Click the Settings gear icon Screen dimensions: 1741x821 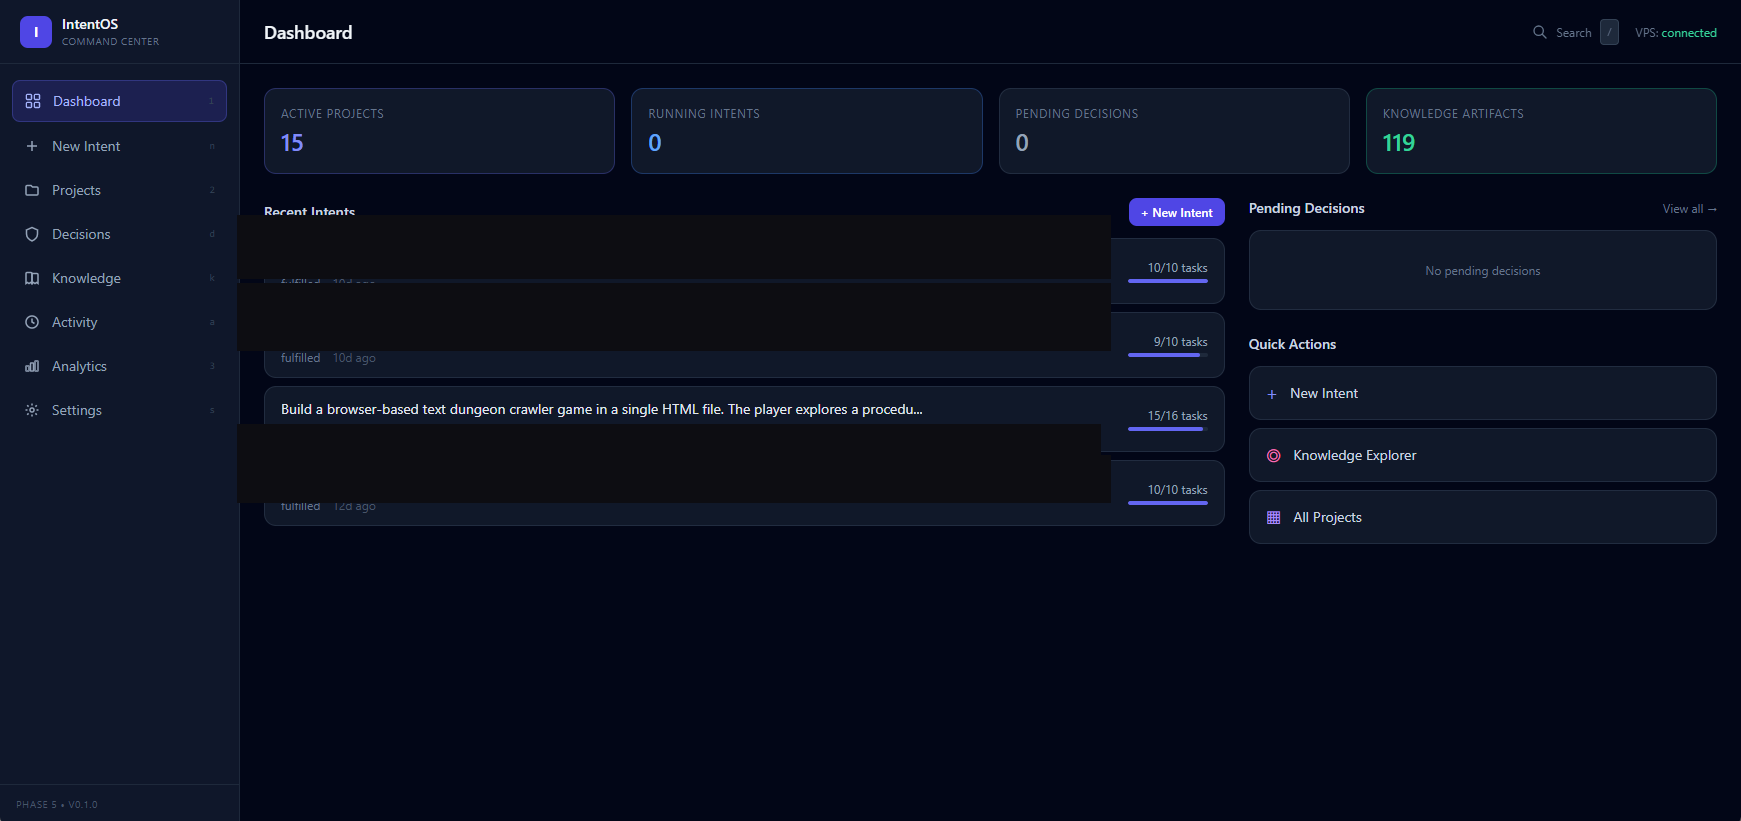pos(32,410)
